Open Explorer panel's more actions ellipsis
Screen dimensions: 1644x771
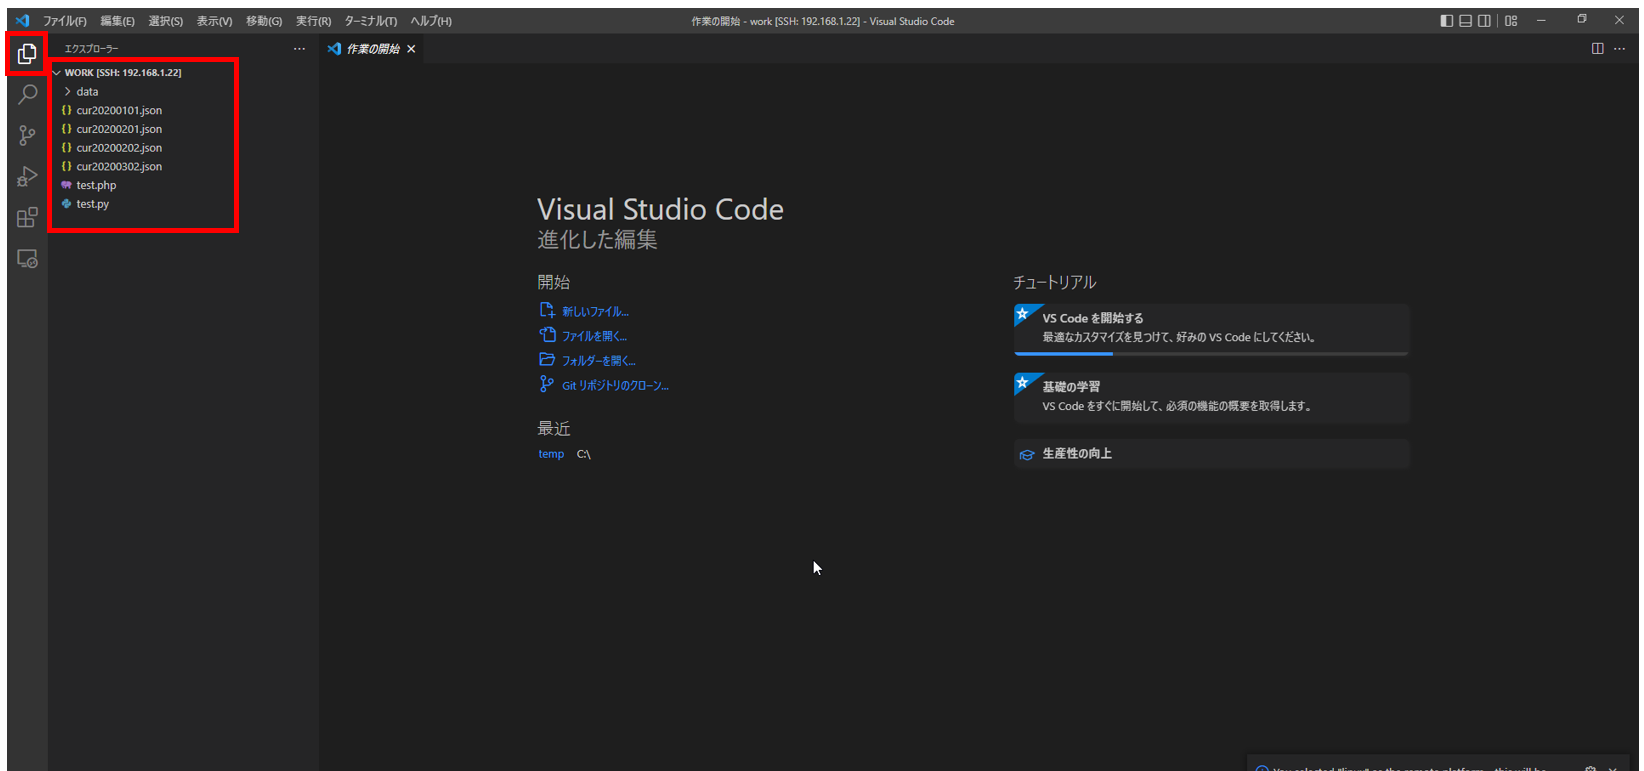(x=299, y=48)
